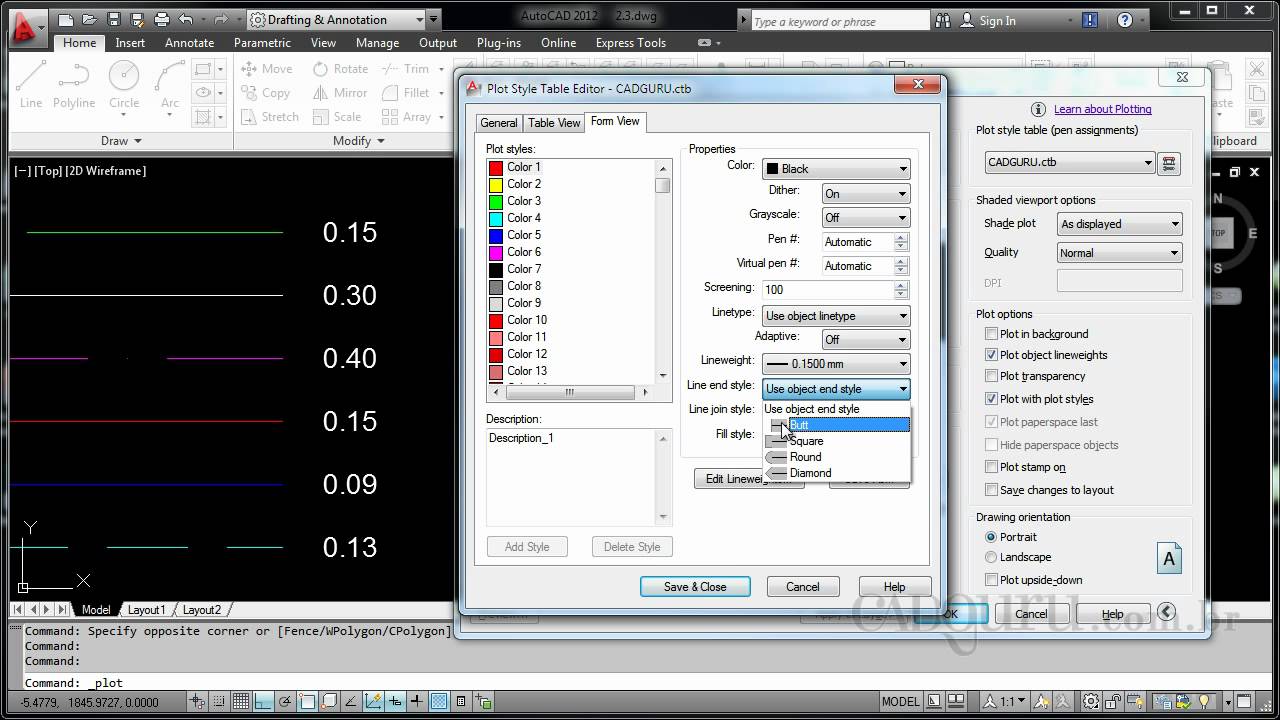The width and height of the screenshot is (1280, 720).
Task: Click the New file icon in quick access toolbar
Action: (x=65, y=20)
